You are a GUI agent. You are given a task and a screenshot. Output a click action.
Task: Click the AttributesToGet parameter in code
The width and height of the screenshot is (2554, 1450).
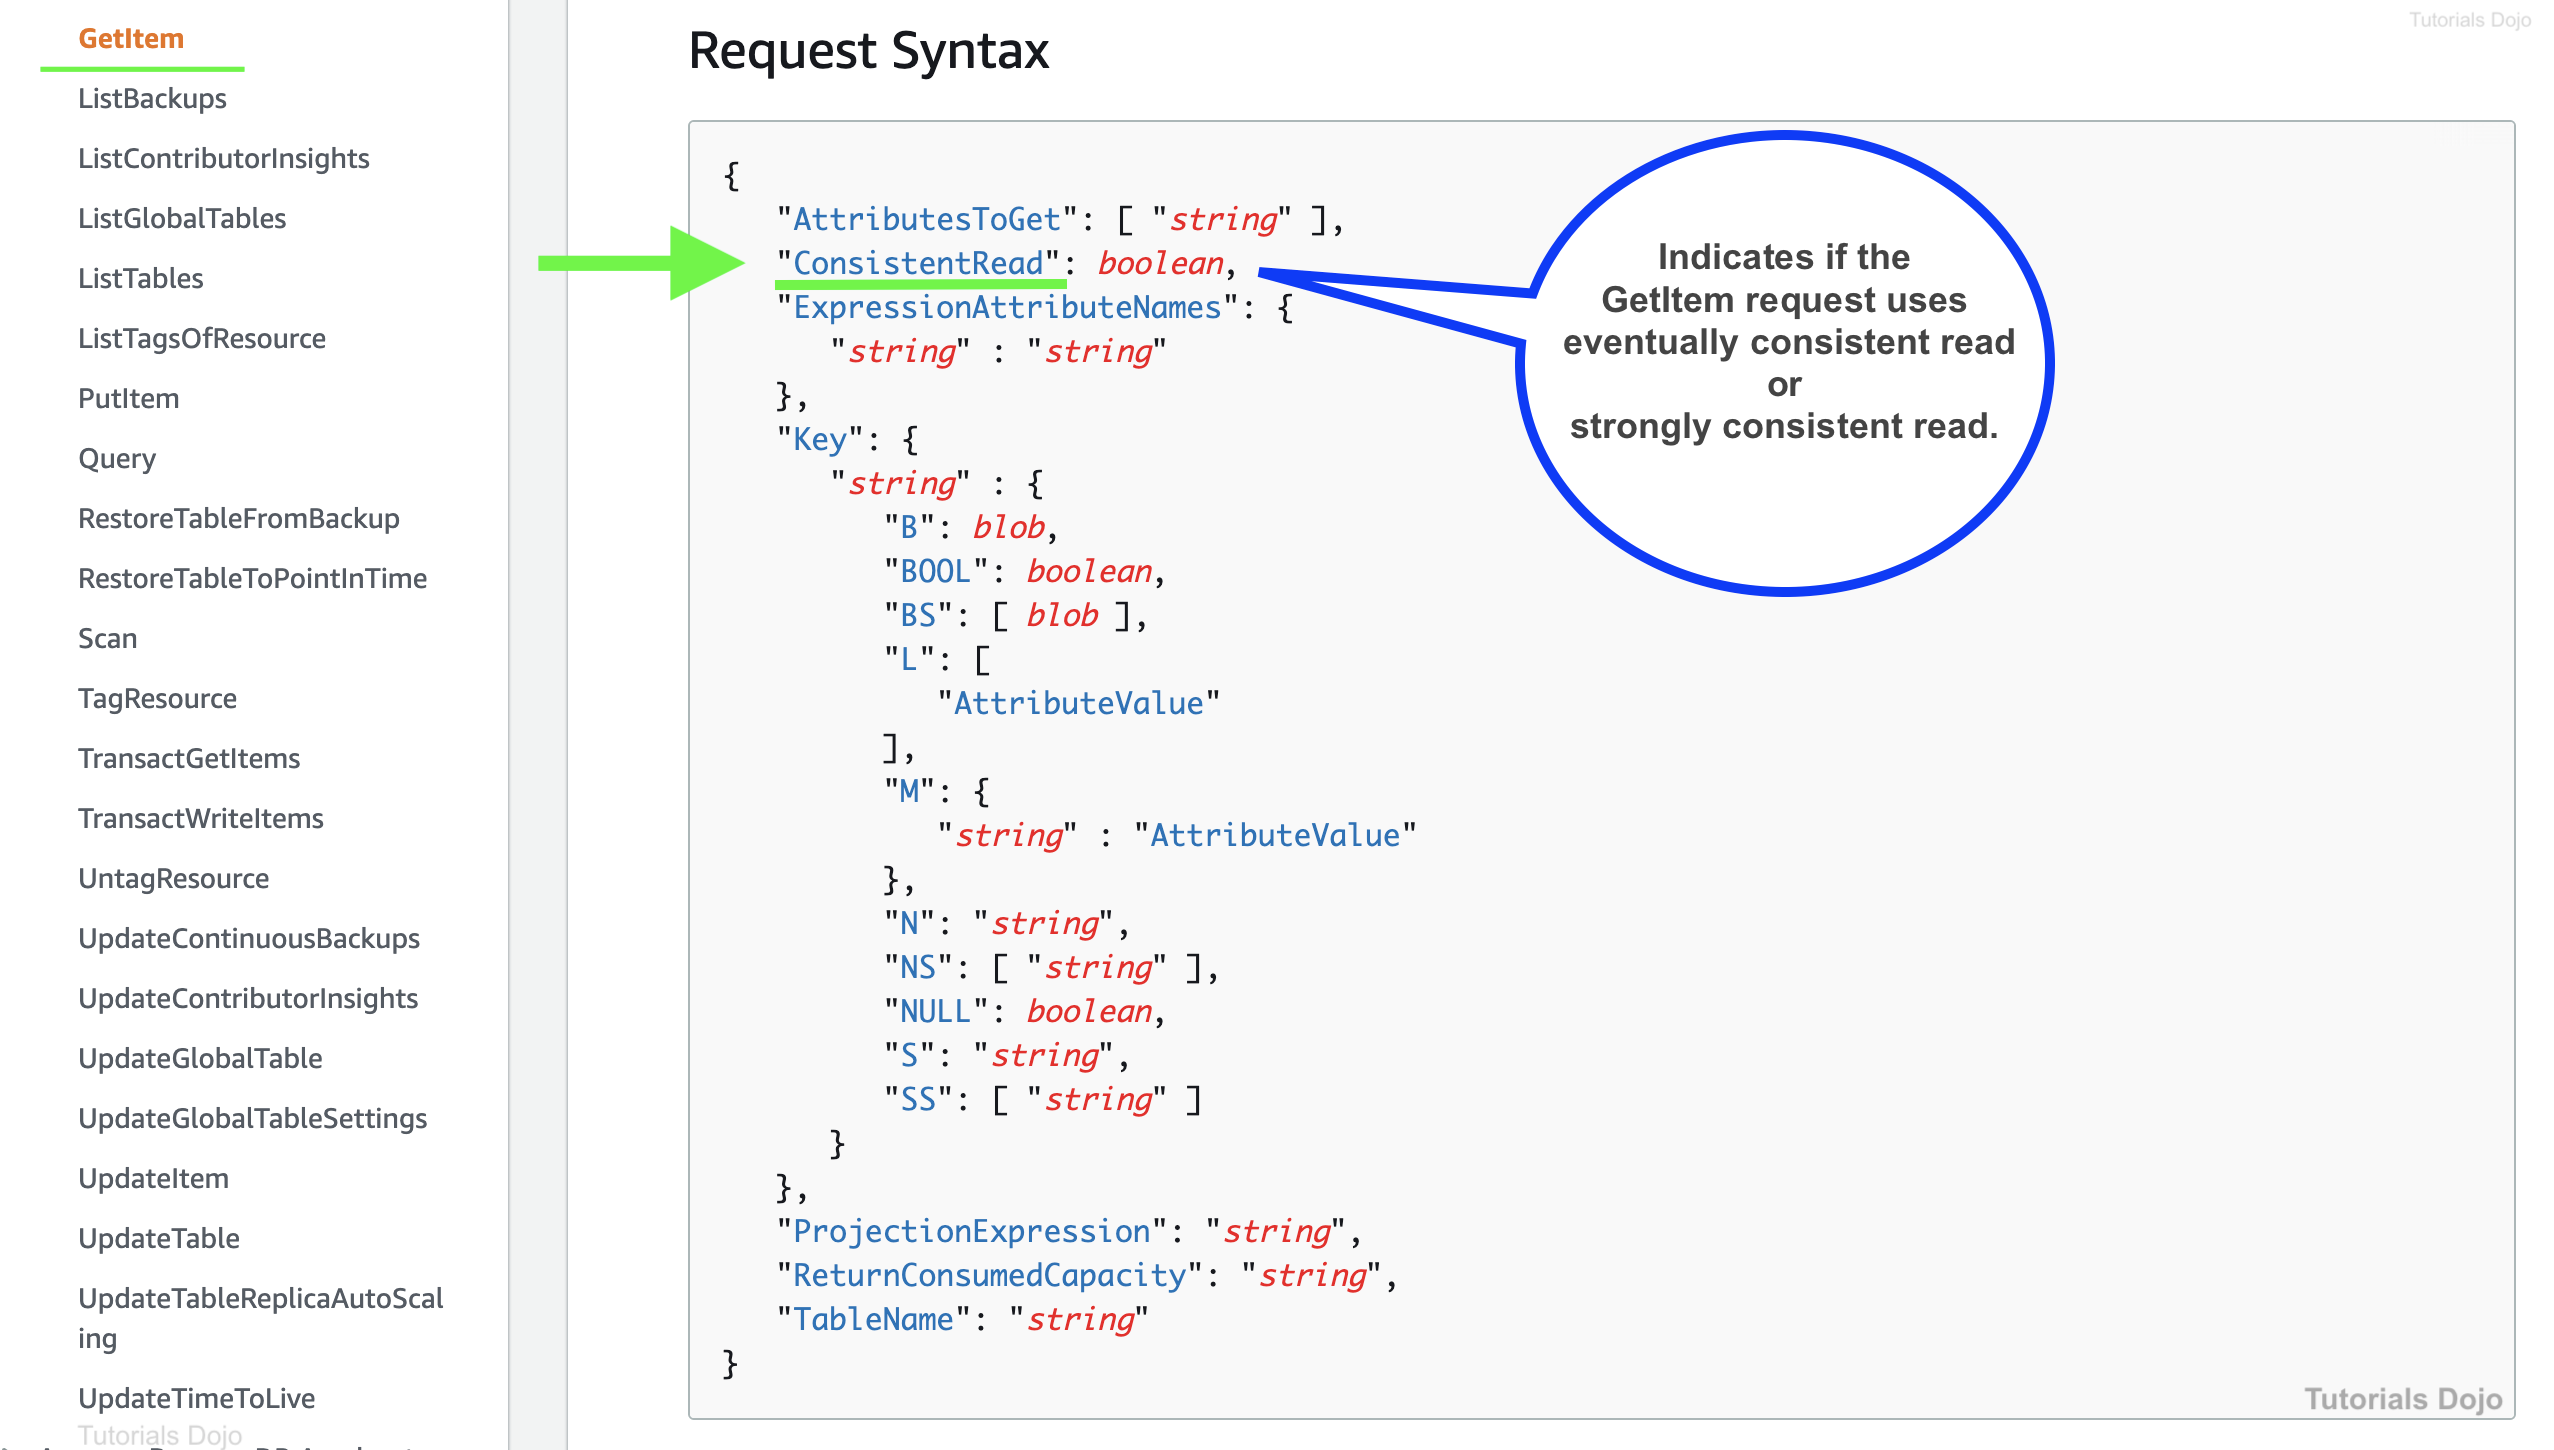tap(926, 219)
